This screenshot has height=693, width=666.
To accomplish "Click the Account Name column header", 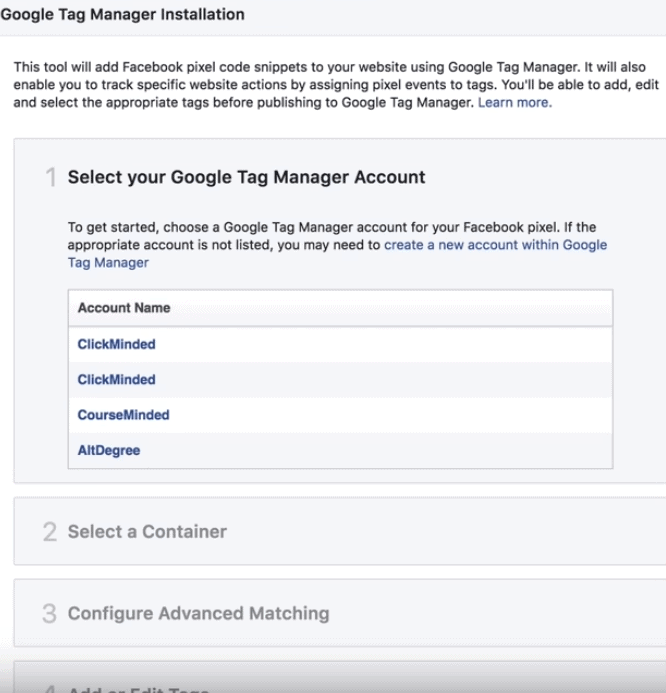I will coord(340,308).
